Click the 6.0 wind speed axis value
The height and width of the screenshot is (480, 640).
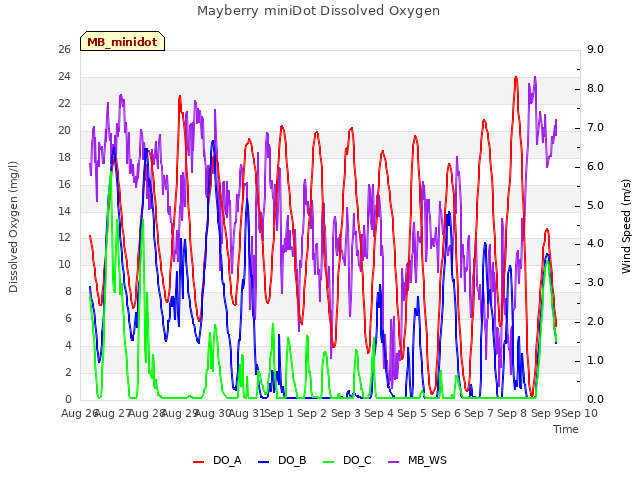click(595, 166)
